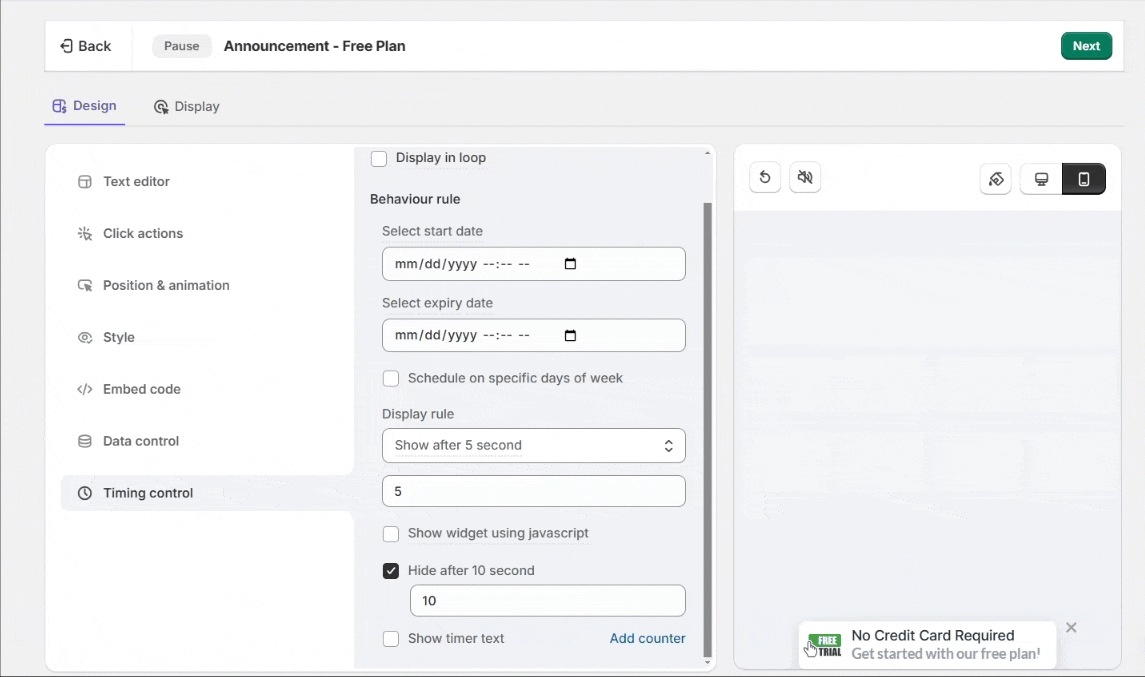This screenshot has width=1145, height=677.
Task: Open calendar picker for expiry date
Action: (570, 335)
